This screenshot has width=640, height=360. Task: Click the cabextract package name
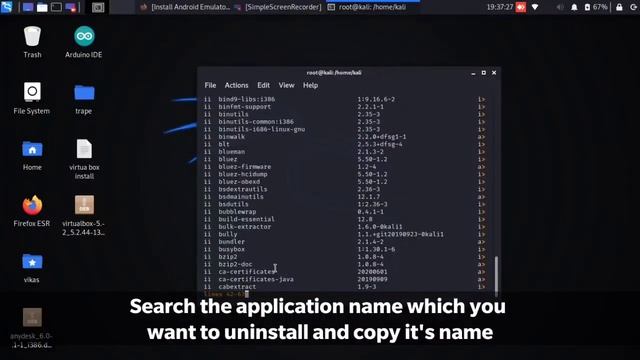point(237,287)
